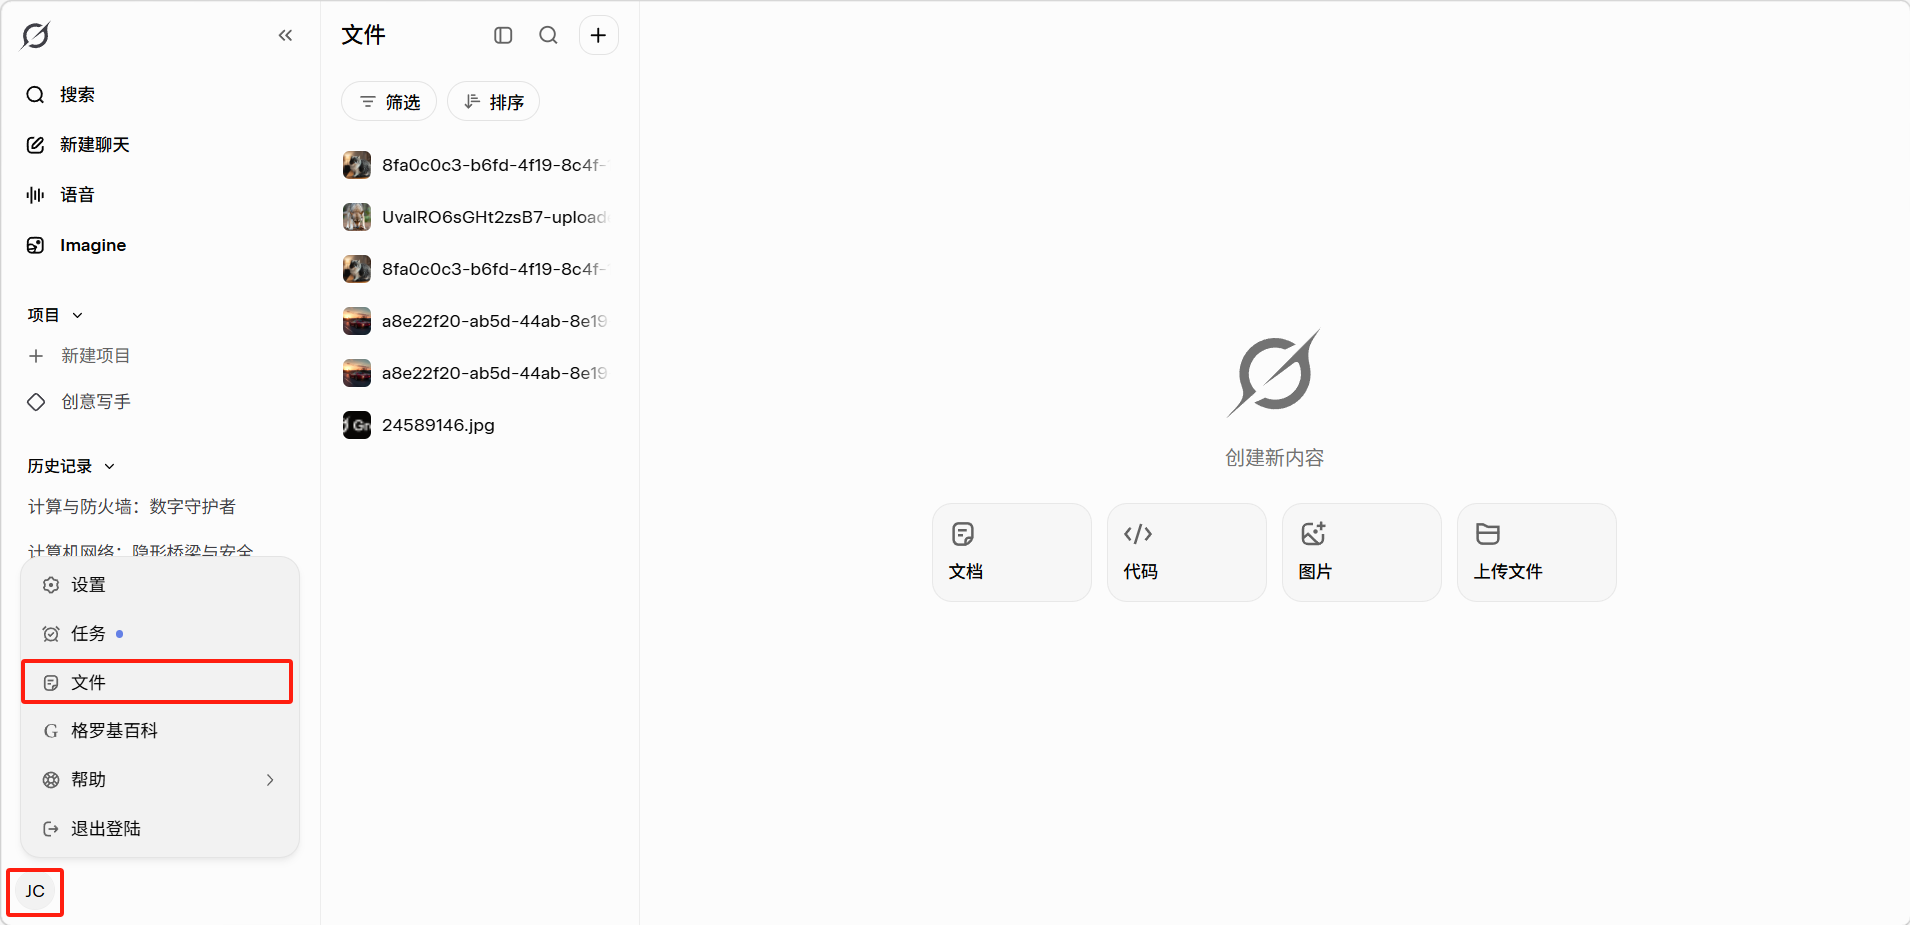
Task: Open the Imagine section
Action: [x=92, y=245]
